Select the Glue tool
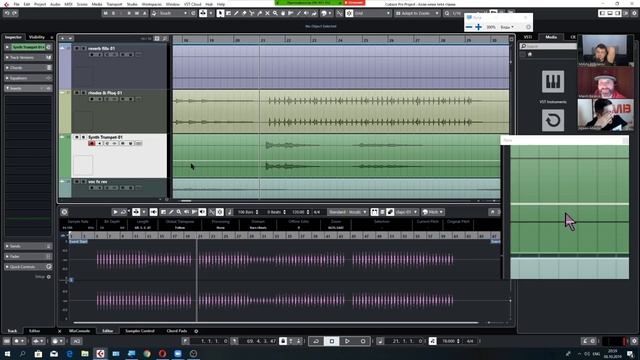Screen dimensions: 640x360 [259, 13]
